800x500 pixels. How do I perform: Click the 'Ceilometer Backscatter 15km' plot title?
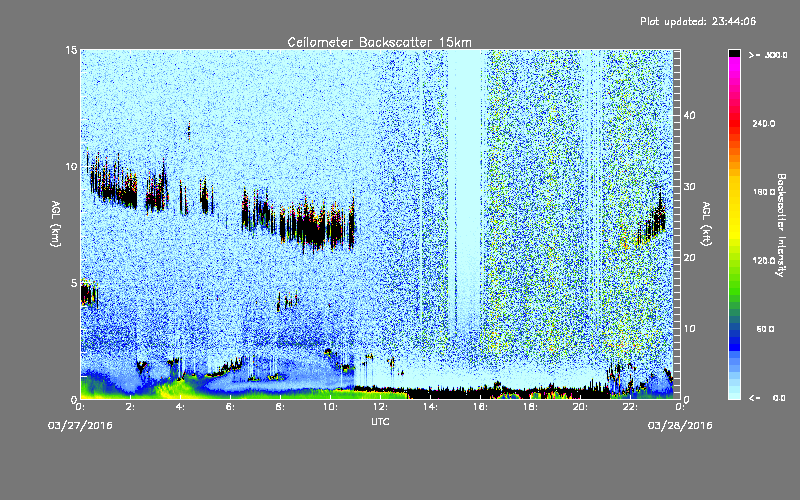379,42
